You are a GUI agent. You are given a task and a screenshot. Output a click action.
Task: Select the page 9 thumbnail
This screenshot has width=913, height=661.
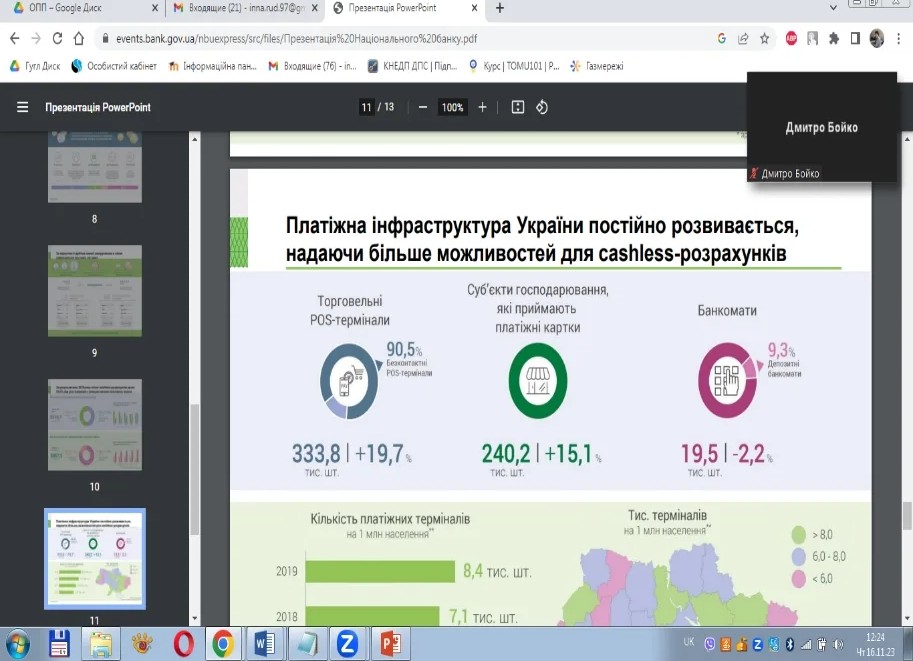point(95,292)
